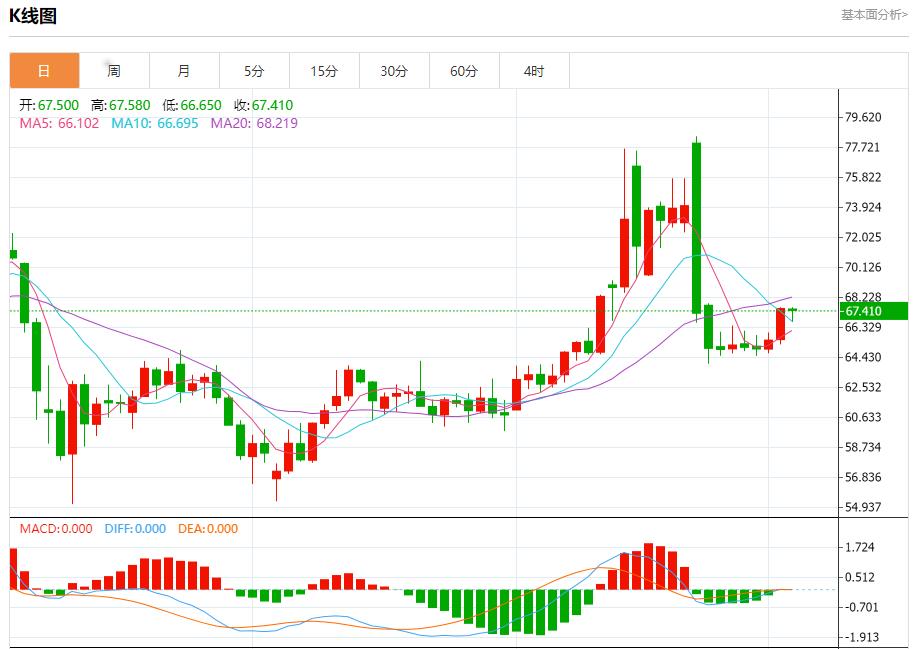Select the 日 daily chart tab
Screen dimensions: 916x649
pos(44,71)
